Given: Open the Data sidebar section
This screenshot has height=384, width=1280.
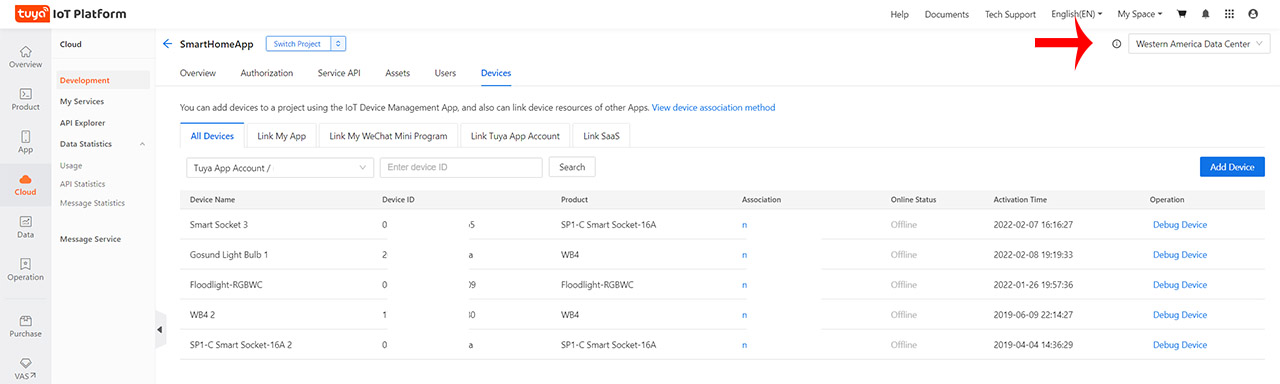Looking at the screenshot, I should pyautogui.click(x=25, y=226).
